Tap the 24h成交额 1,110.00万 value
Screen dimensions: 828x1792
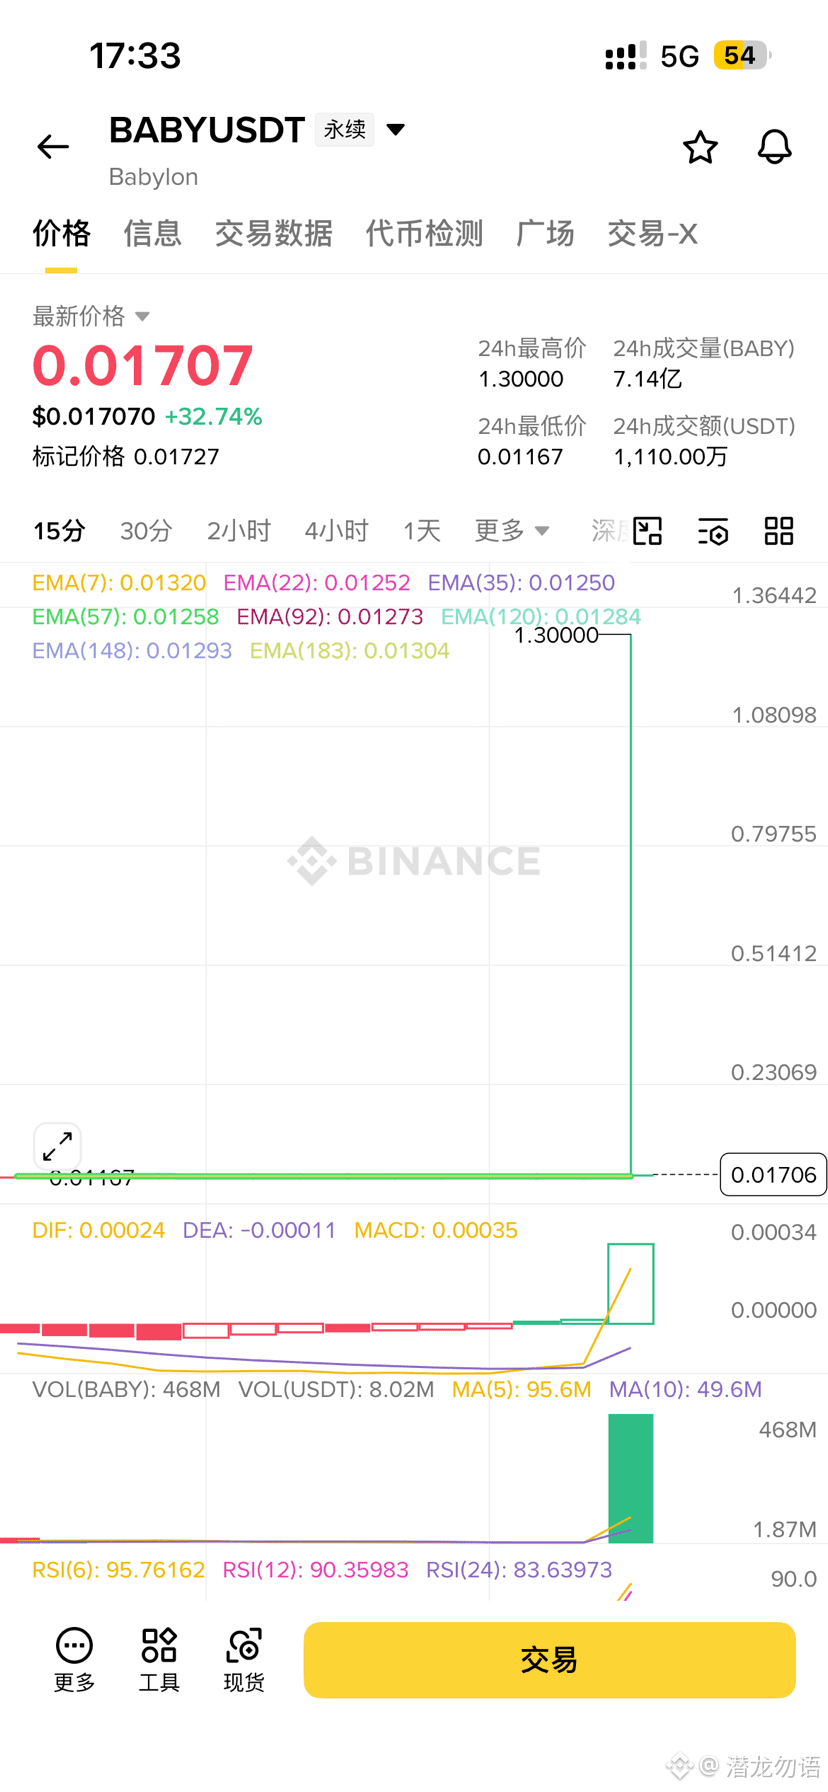click(x=670, y=457)
